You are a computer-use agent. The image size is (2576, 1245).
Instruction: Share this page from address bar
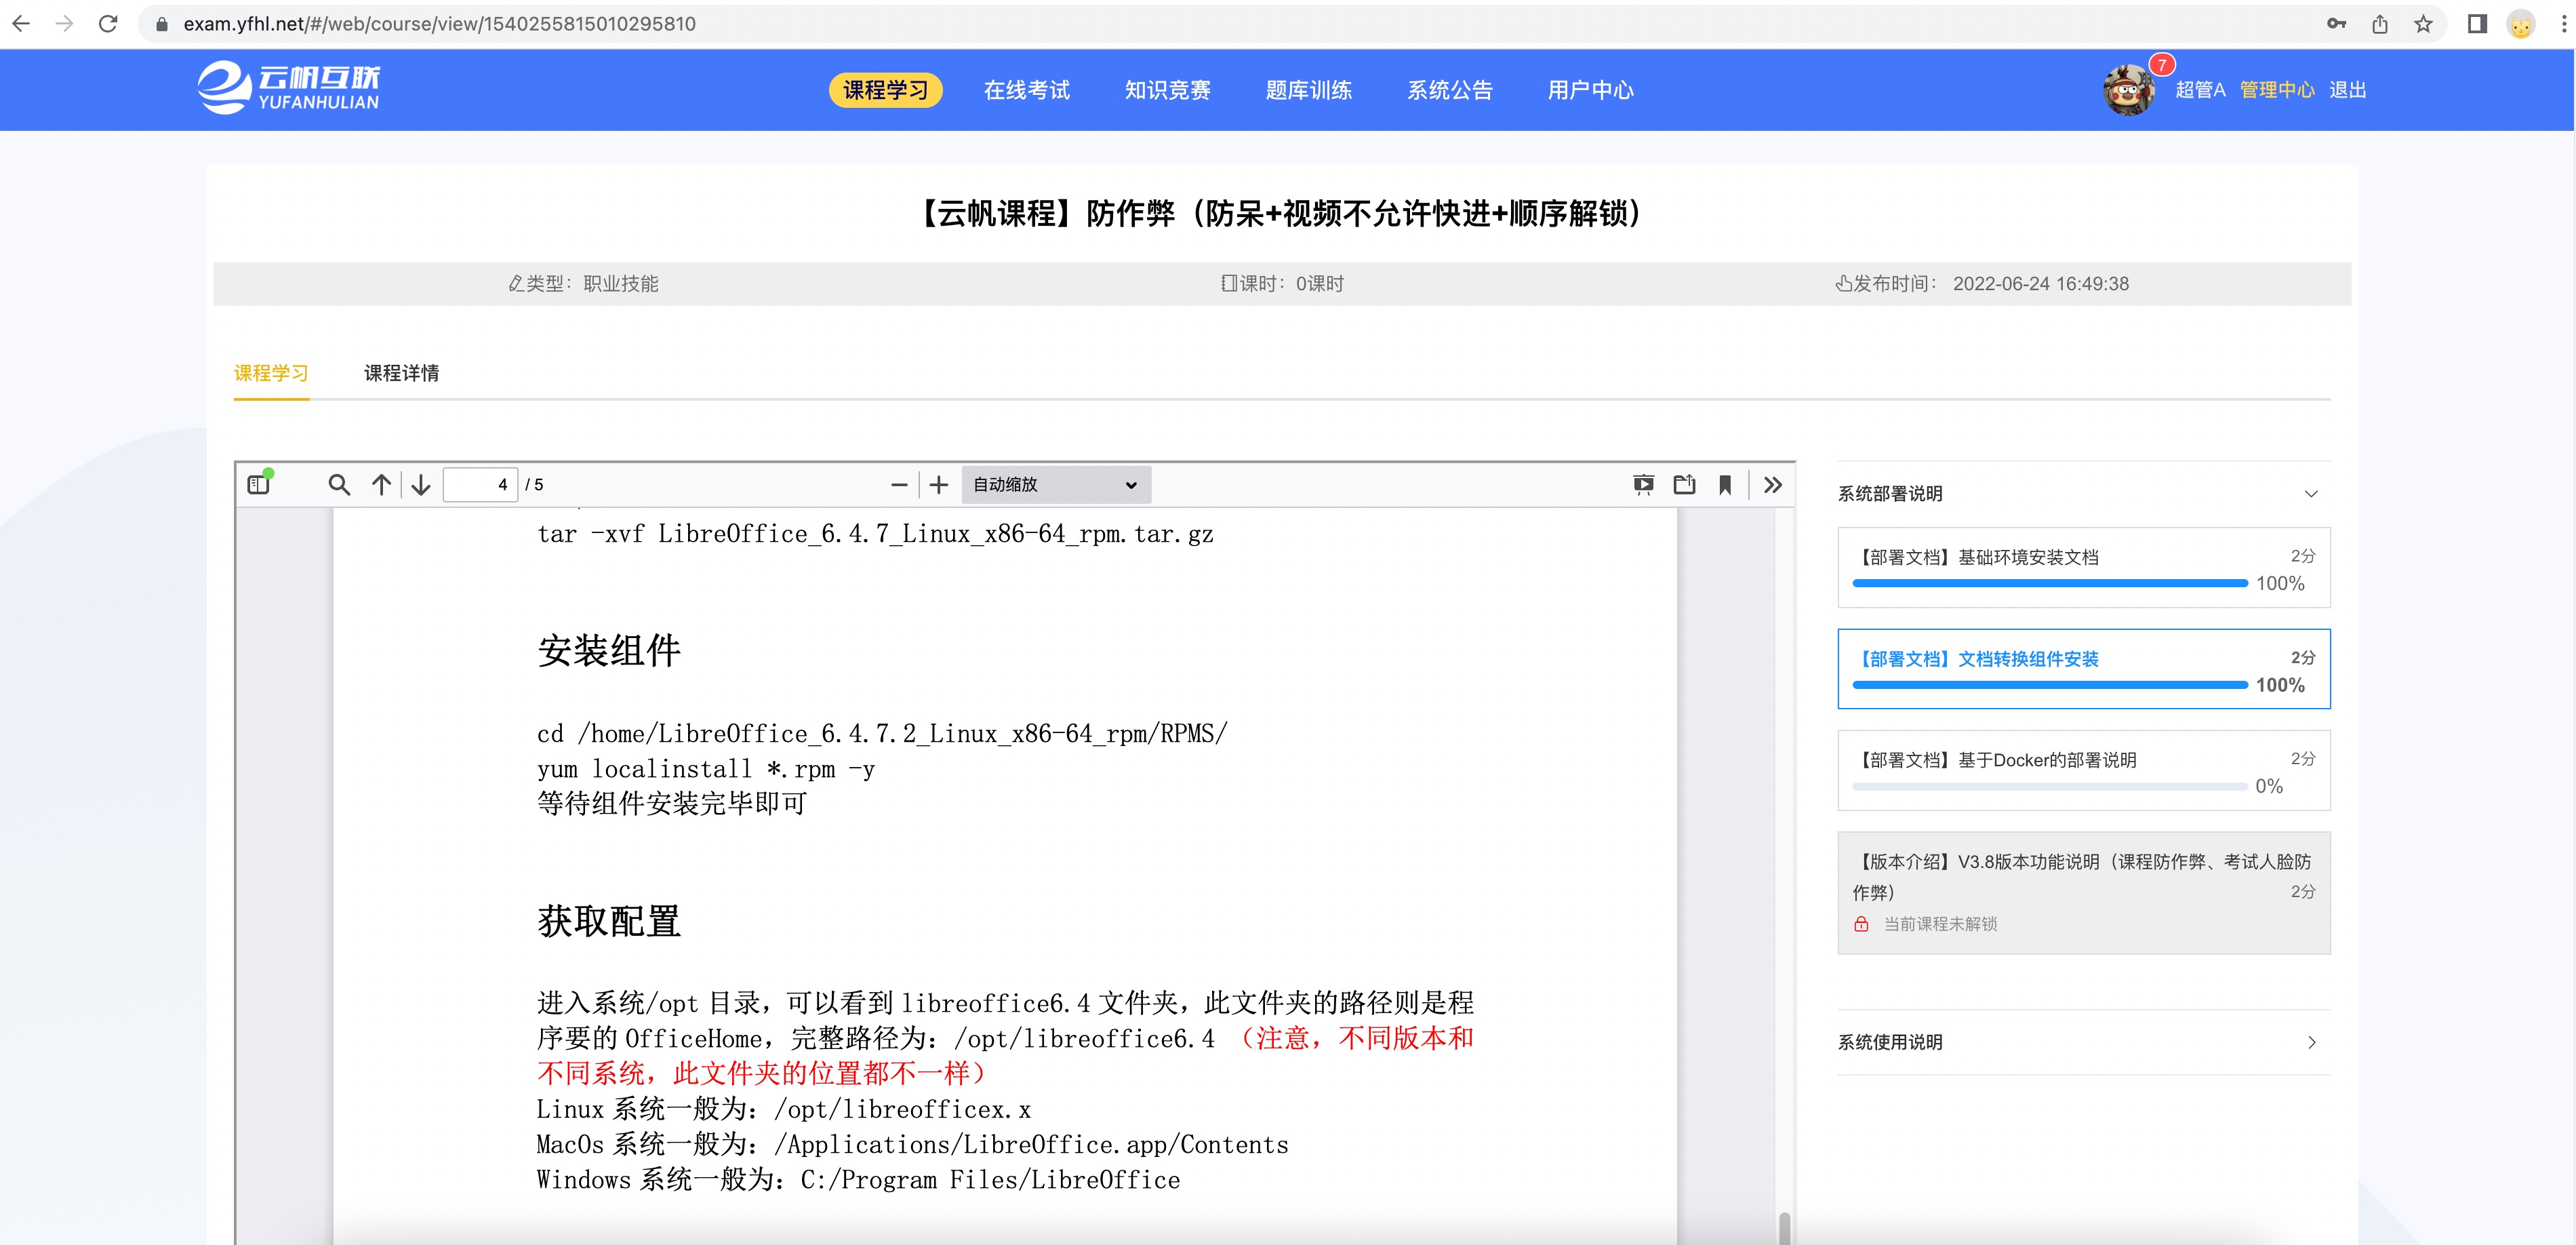[x=2380, y=23]
